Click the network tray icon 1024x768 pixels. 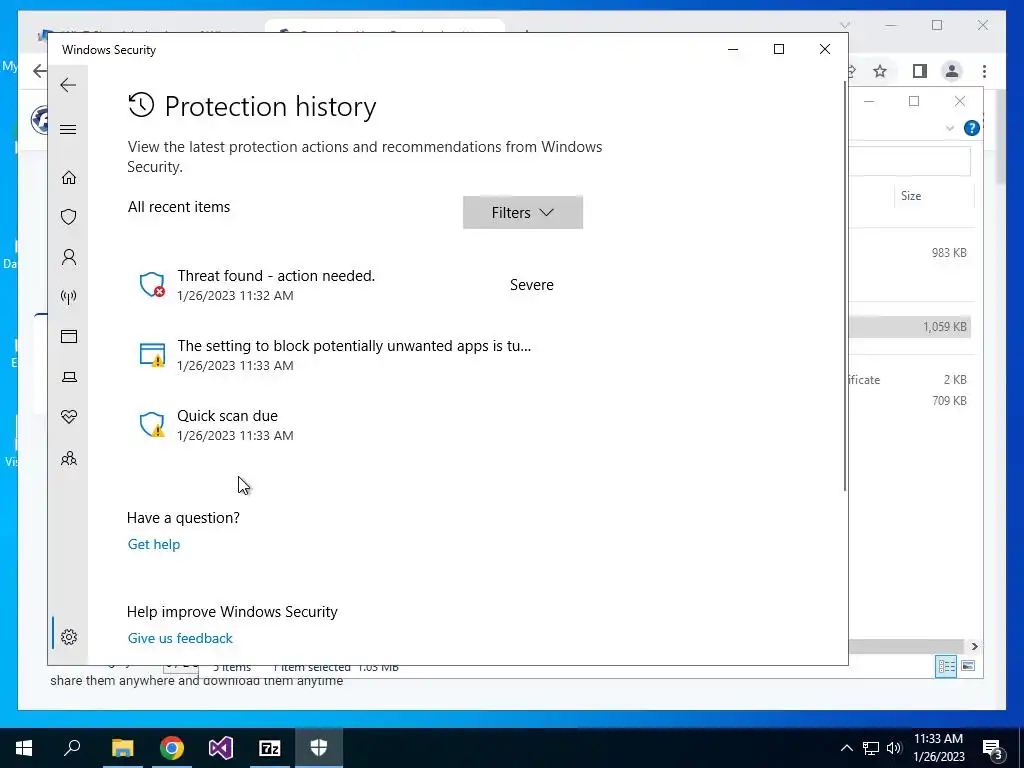[871, 748]
